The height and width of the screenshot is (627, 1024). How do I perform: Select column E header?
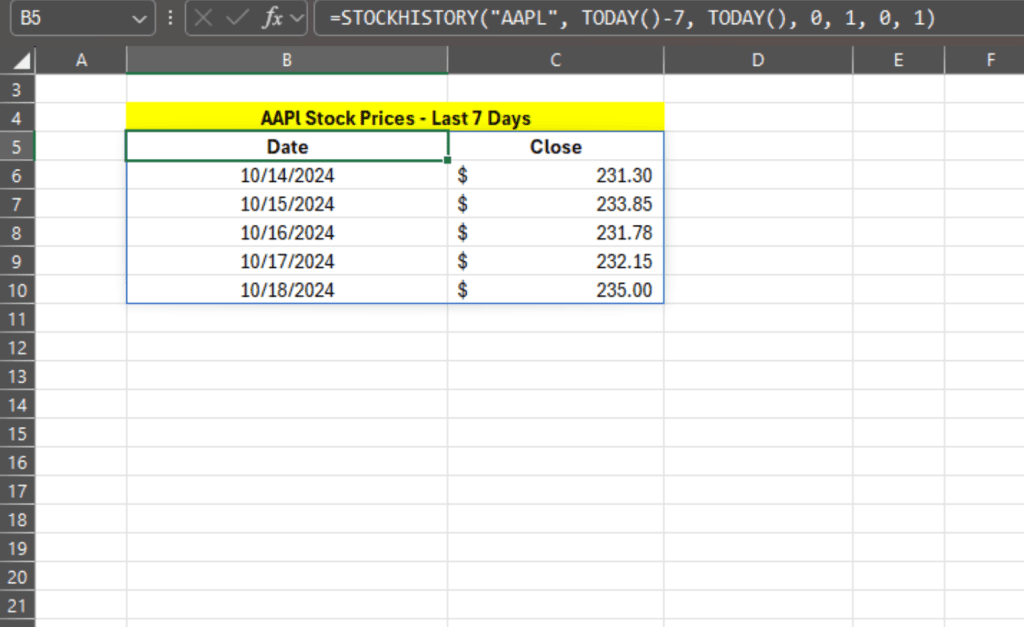click(x=898, y=61)
